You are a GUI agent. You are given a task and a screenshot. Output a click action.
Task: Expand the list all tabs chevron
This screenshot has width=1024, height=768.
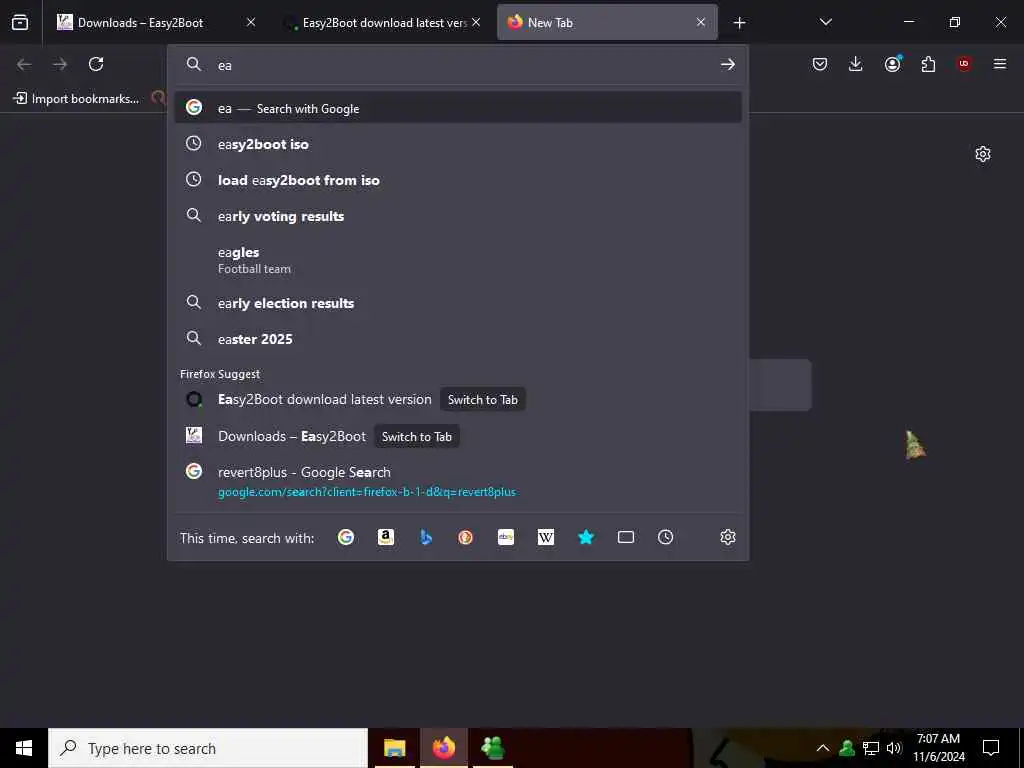coord(825,23)
